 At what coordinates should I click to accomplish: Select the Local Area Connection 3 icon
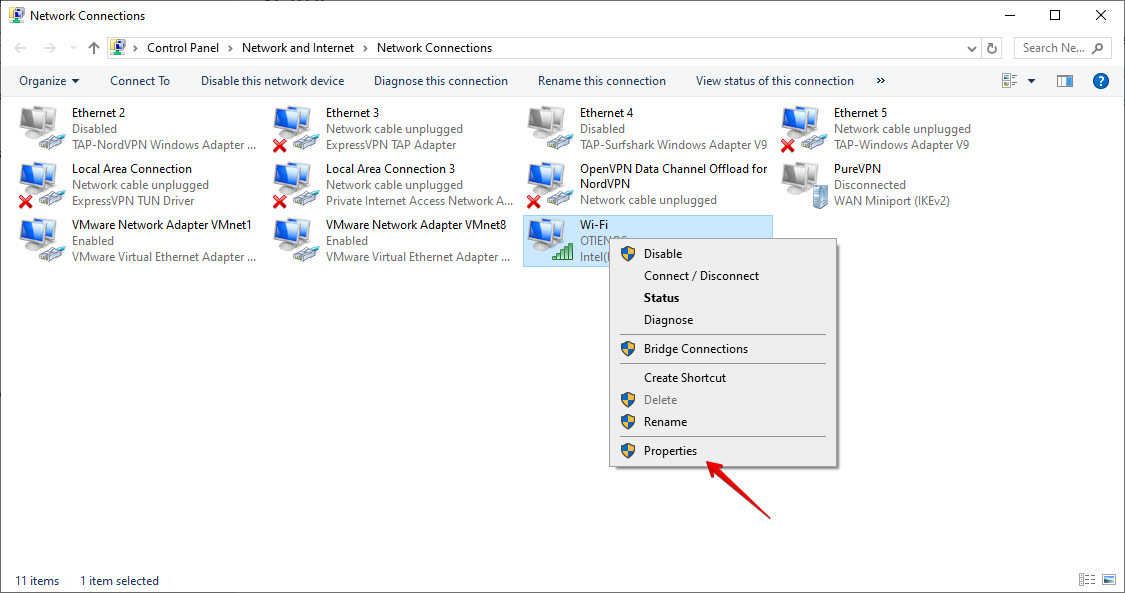click(x=296, y=184)
